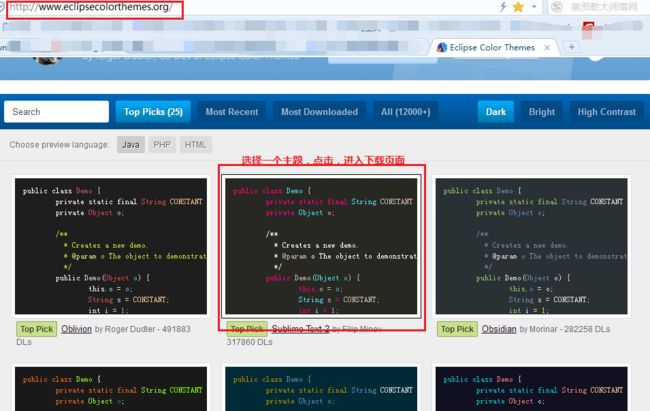Open the Obsidian theme preview thumbnail
The image size is (650, 411).
(531, 246)
